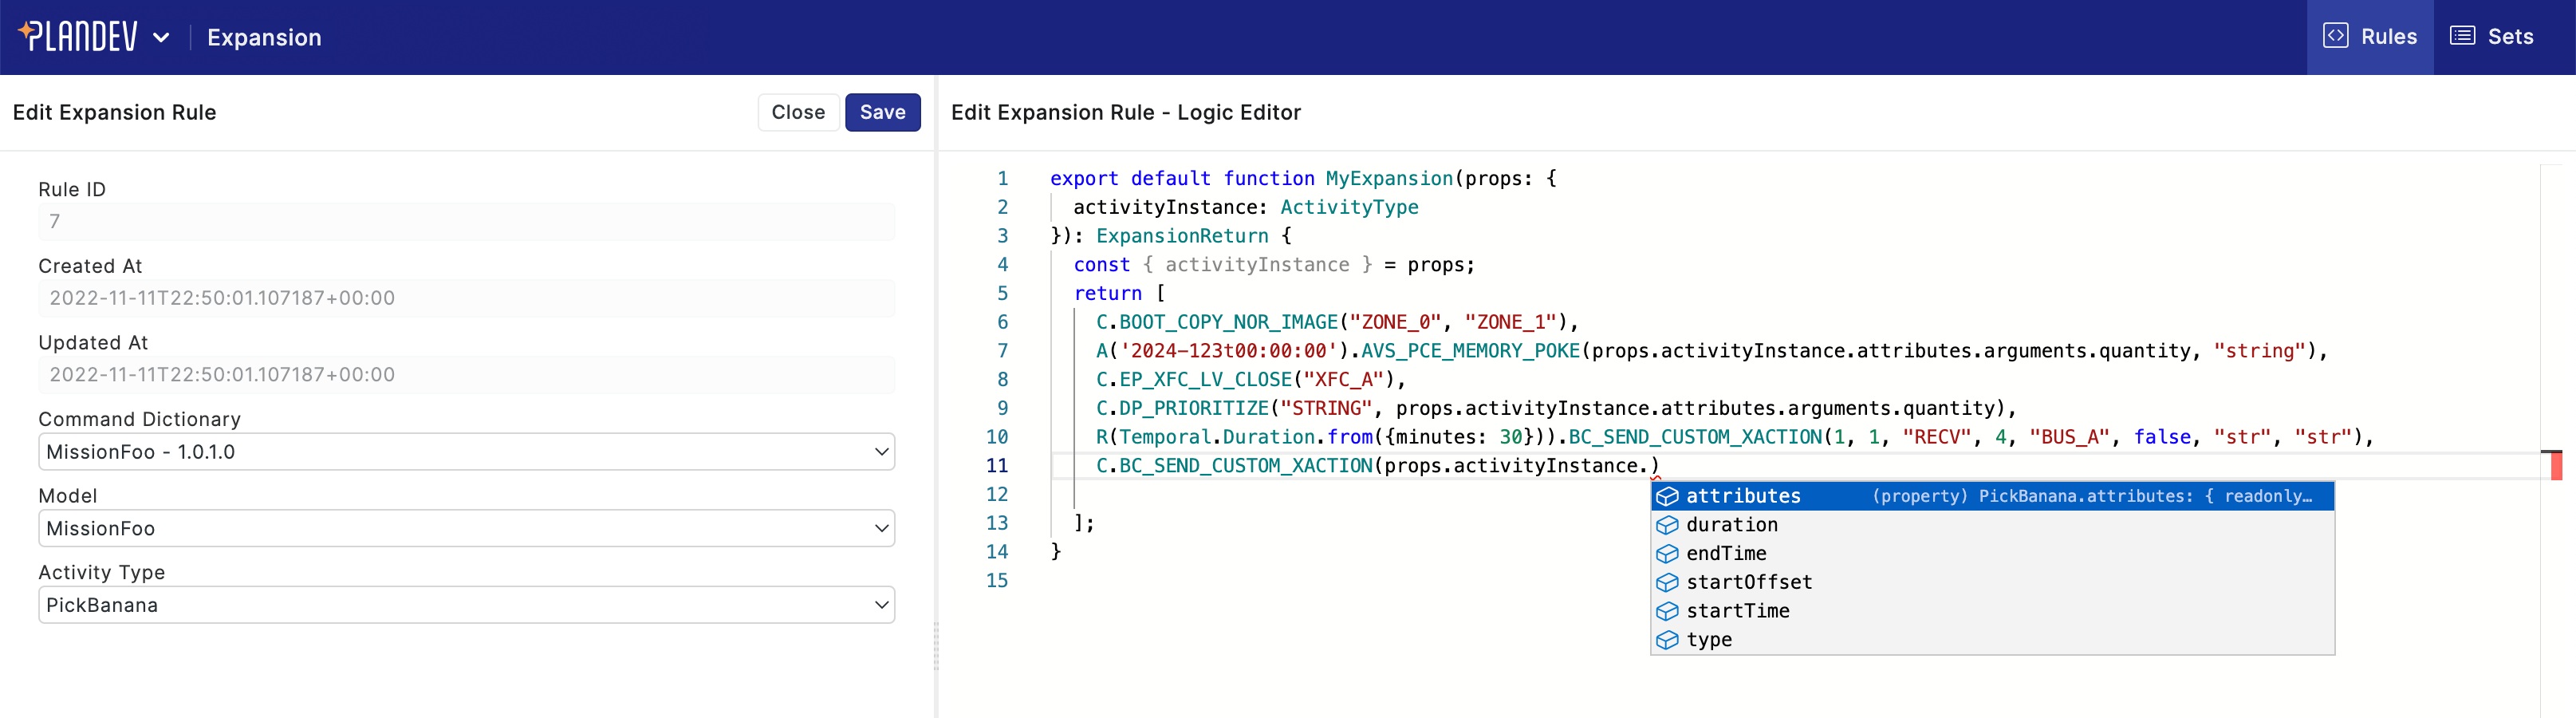Viewport: 2576px width, 718px height.
Task: Click the type property icon in autocomplete
Action: (x=1667, y=639)
